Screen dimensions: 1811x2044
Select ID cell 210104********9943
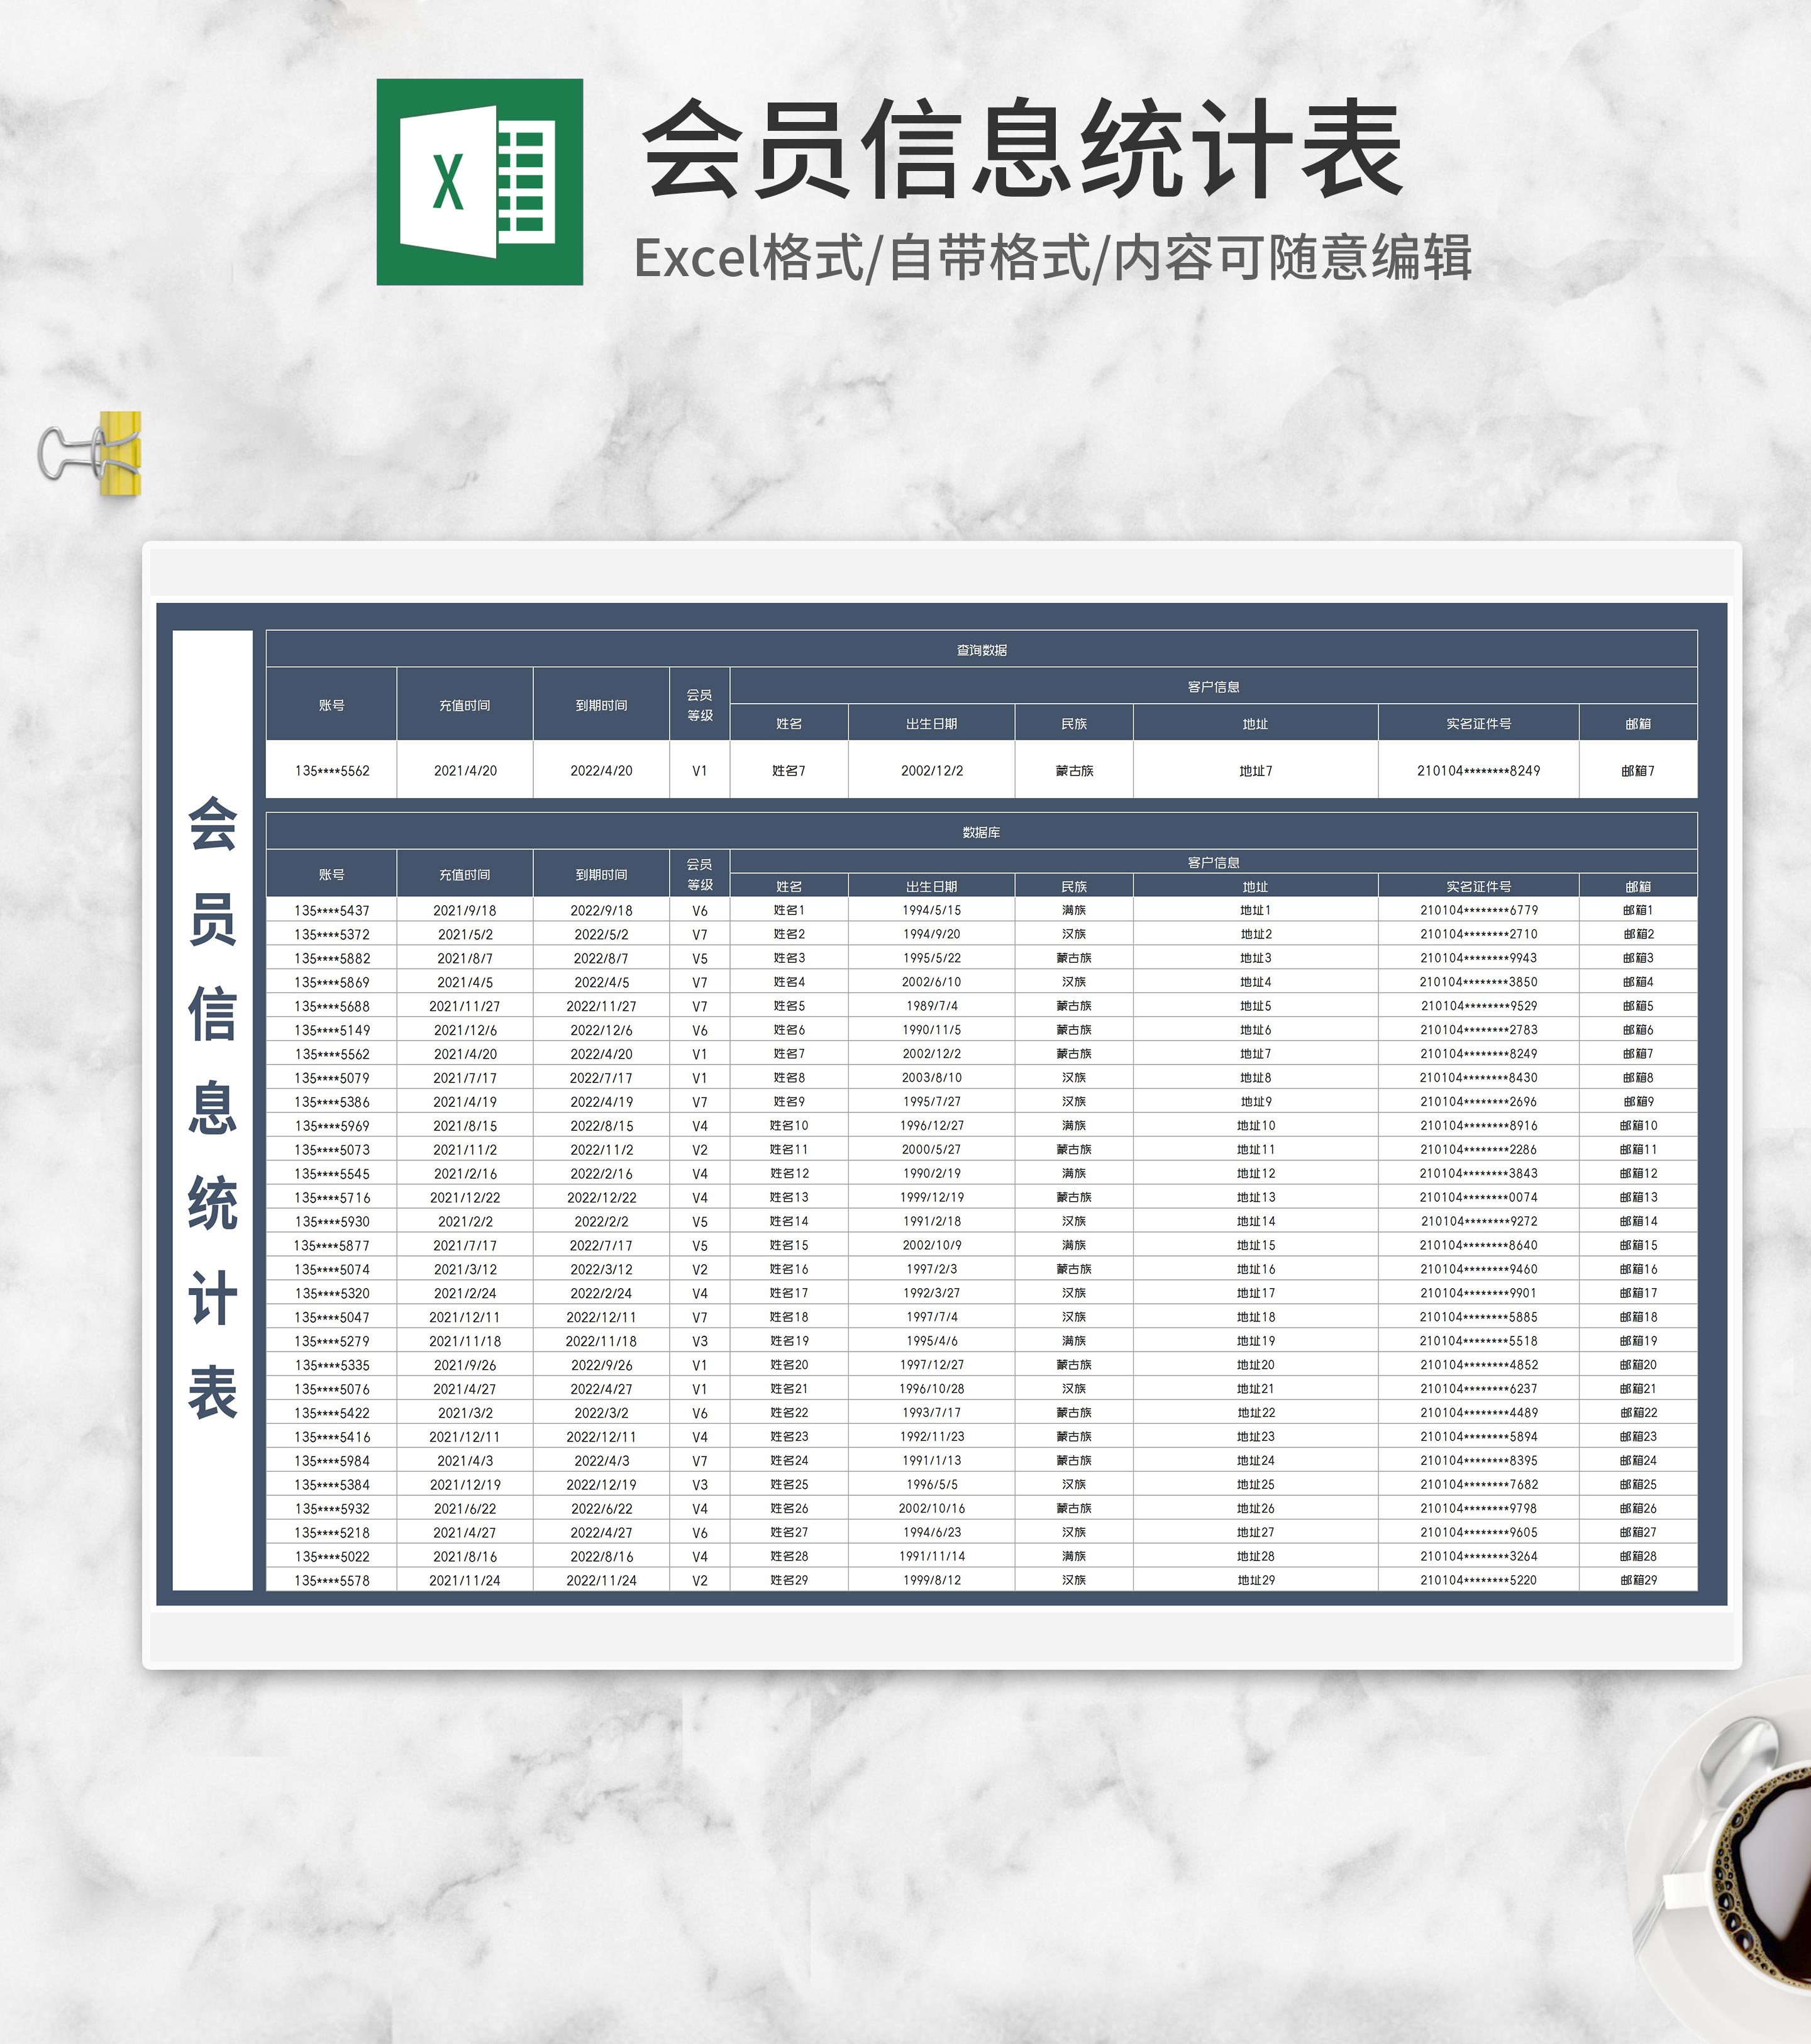point(1477,958)
